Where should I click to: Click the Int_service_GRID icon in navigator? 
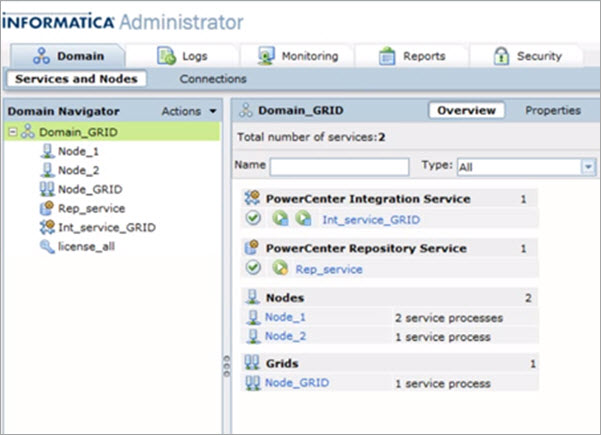pos(47,227)
